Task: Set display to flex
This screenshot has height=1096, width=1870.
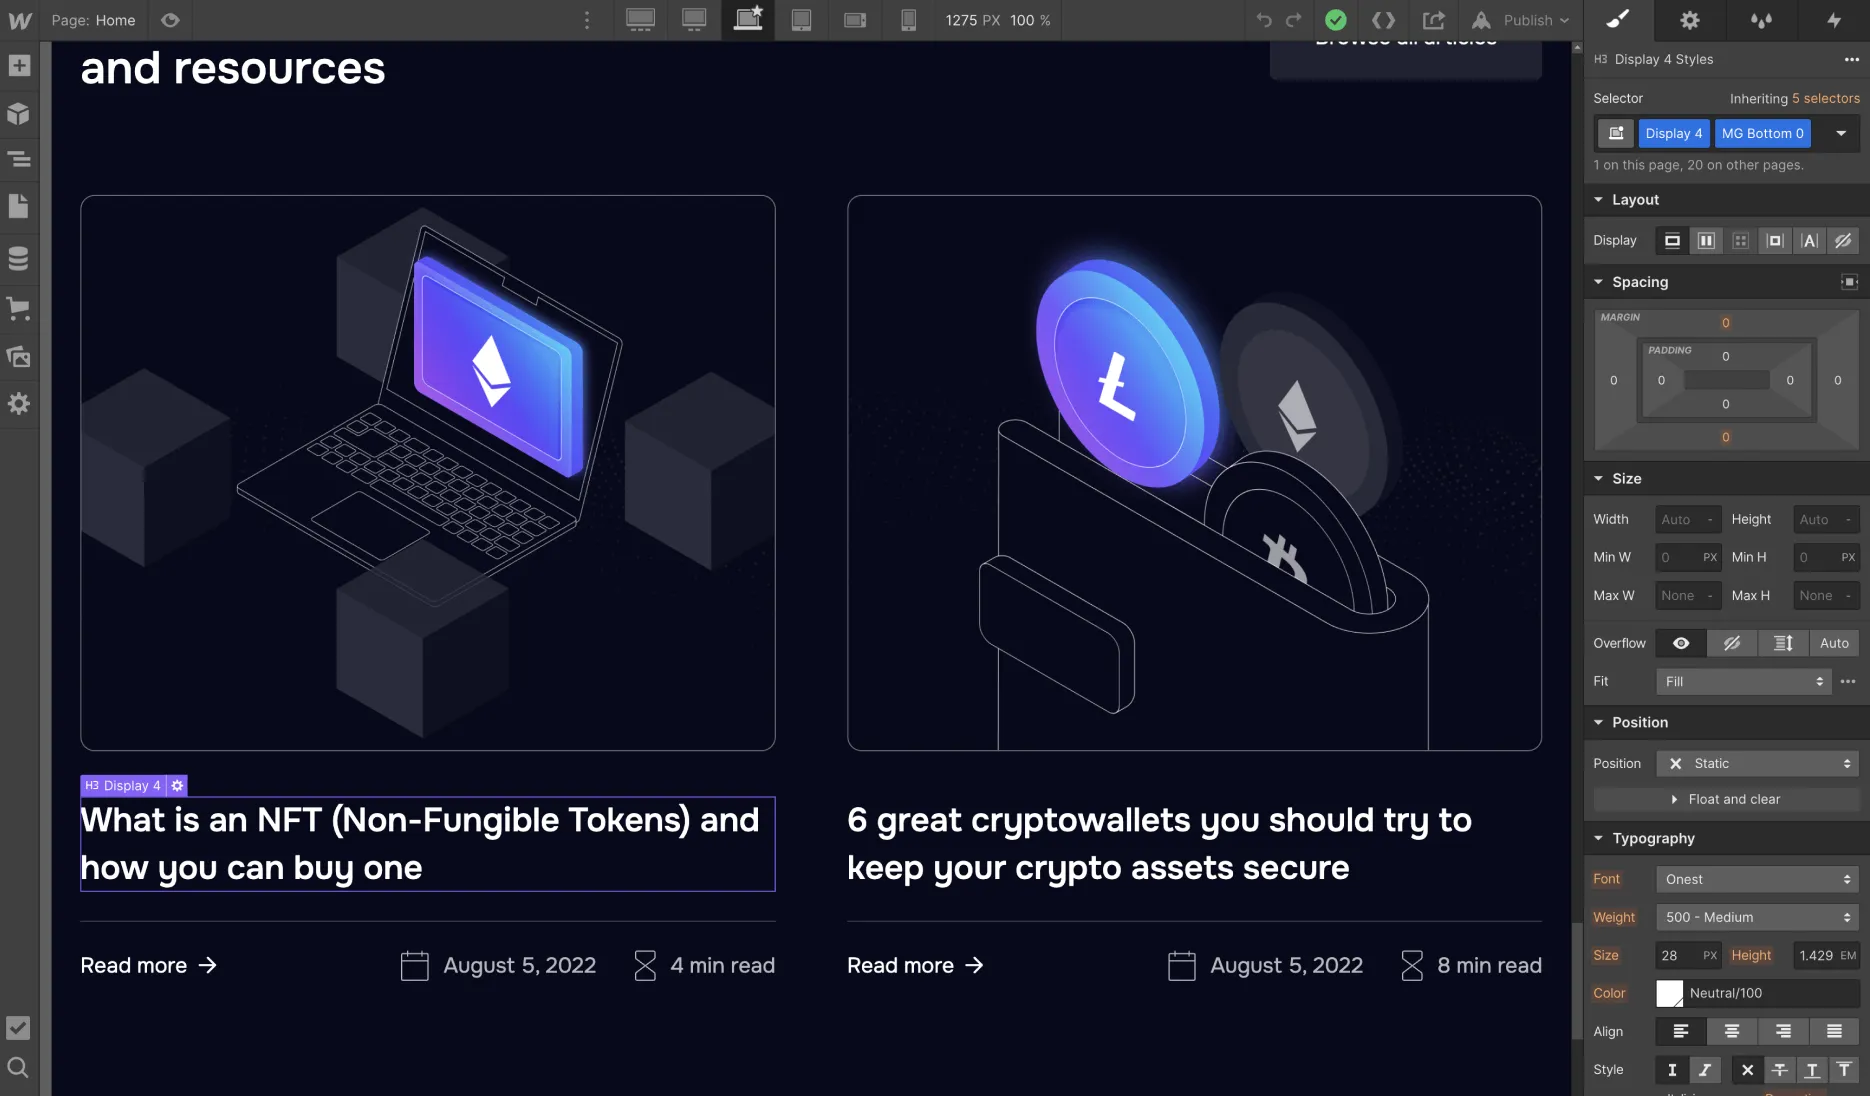Action: 1706,240
